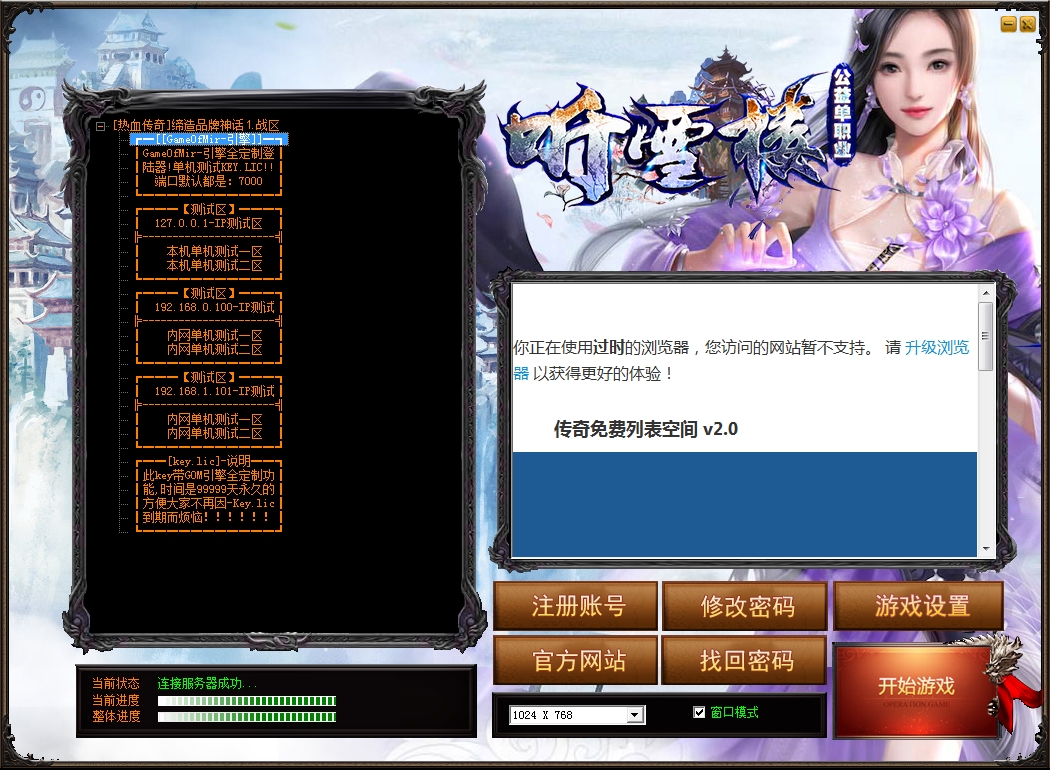Close the launcher with the gold X
Image resolution: width=1050 pixels, height=770 pixels.
point(1027,24)
